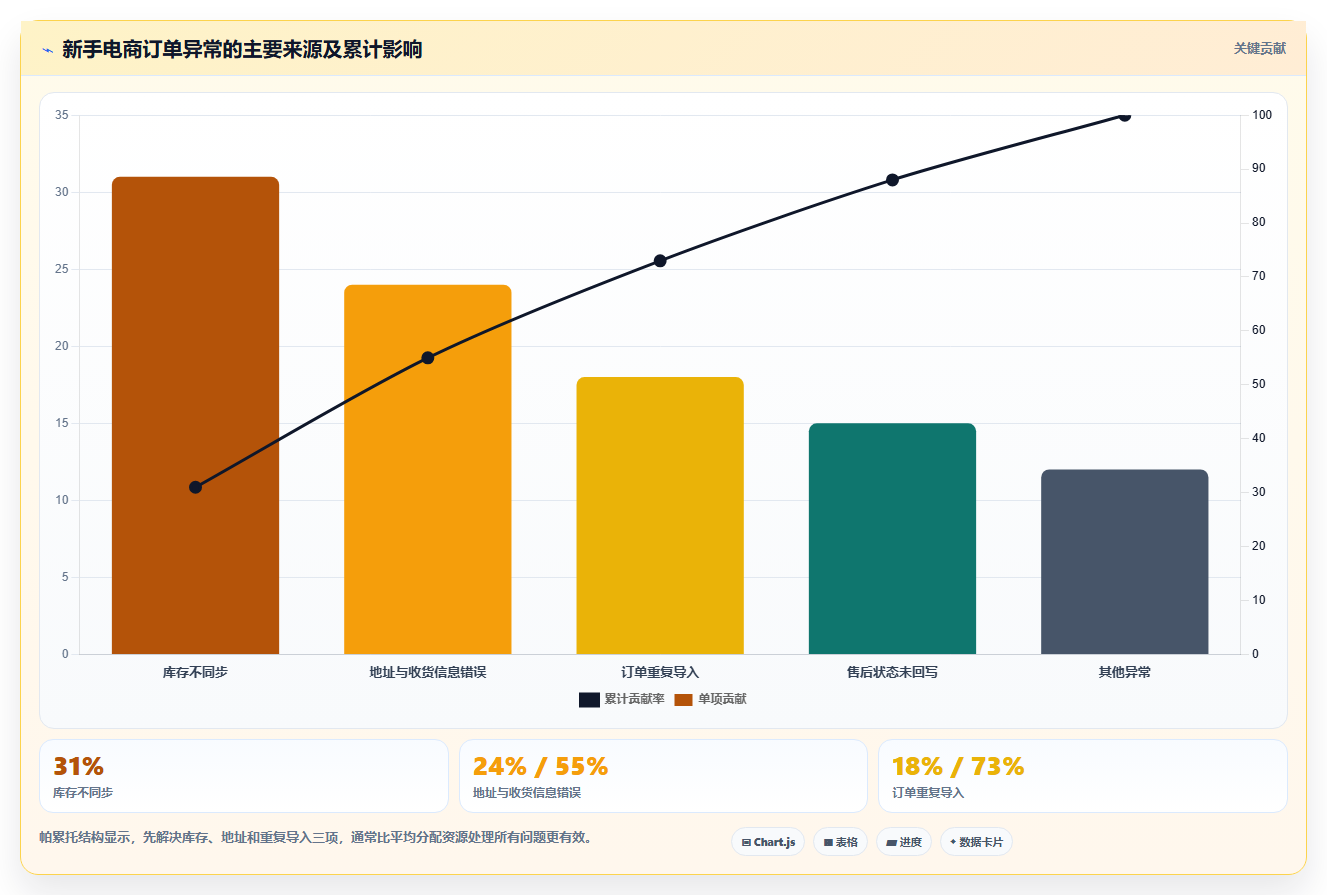Click the cumulative line point above 库存不同步
Image resolution: width=1327 pixels, height=895 pixels.
195,487
